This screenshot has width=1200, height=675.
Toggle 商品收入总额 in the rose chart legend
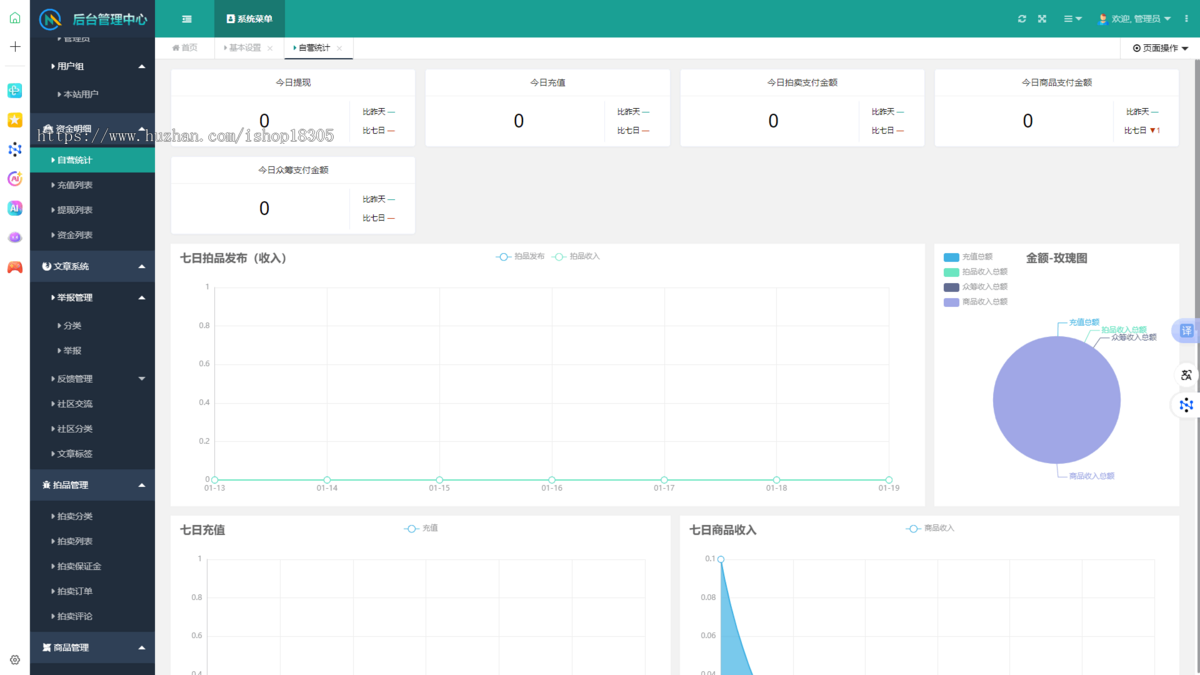(975, 302)
